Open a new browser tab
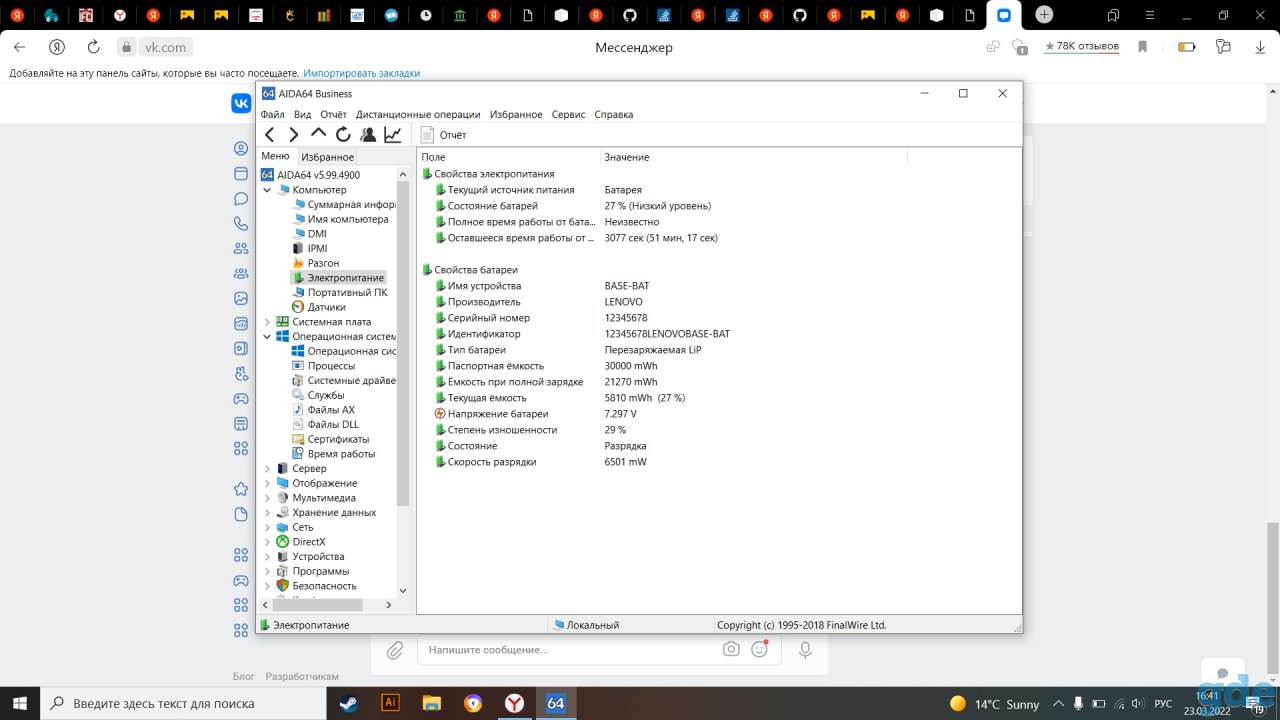Image resolution: width=1280 pixels, height=720 pixels. [x=1044, y=15]
